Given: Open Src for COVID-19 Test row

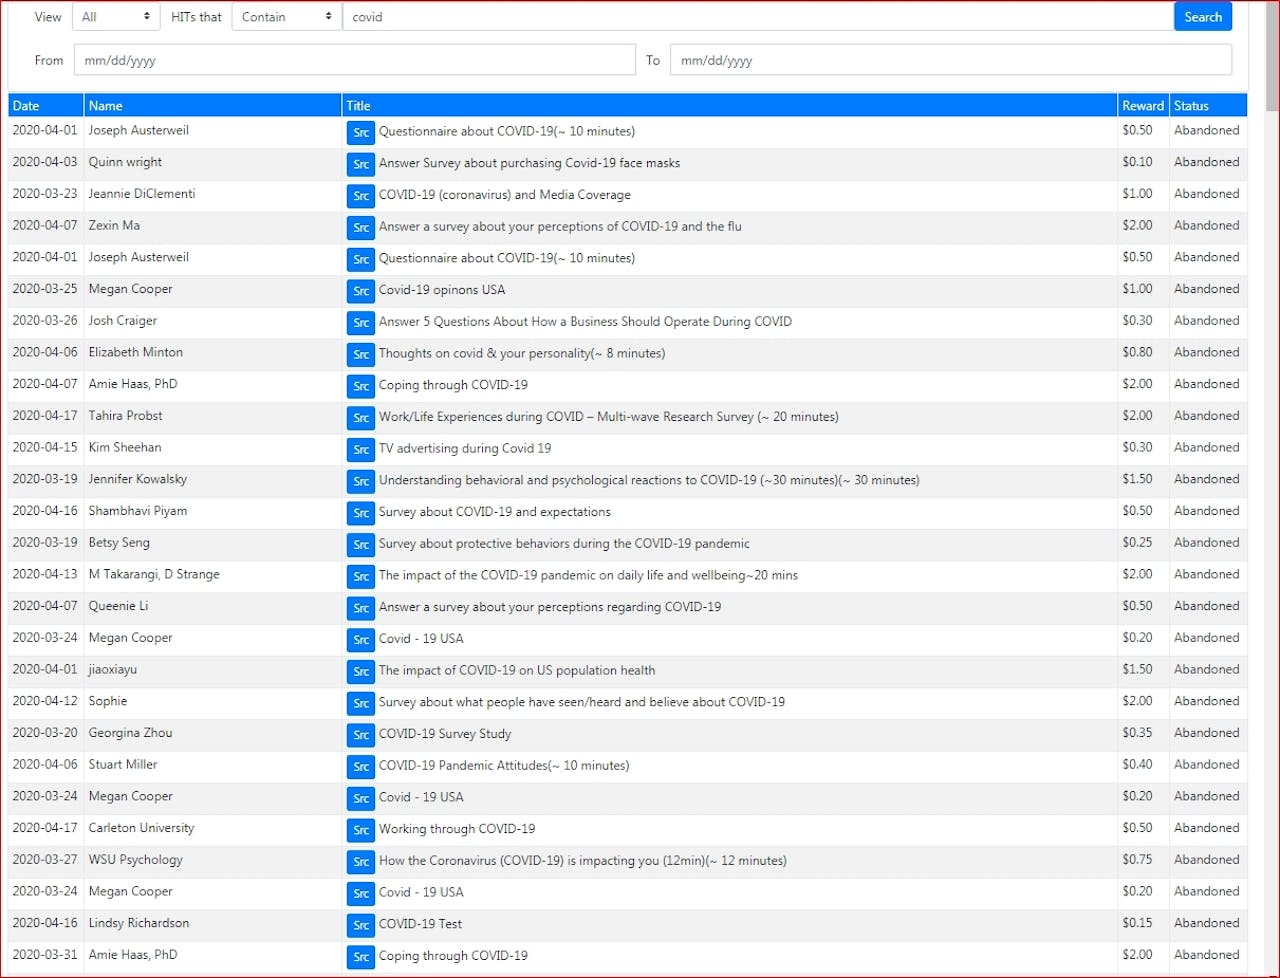Looking at the screenshot, I should tap(361, 924).
